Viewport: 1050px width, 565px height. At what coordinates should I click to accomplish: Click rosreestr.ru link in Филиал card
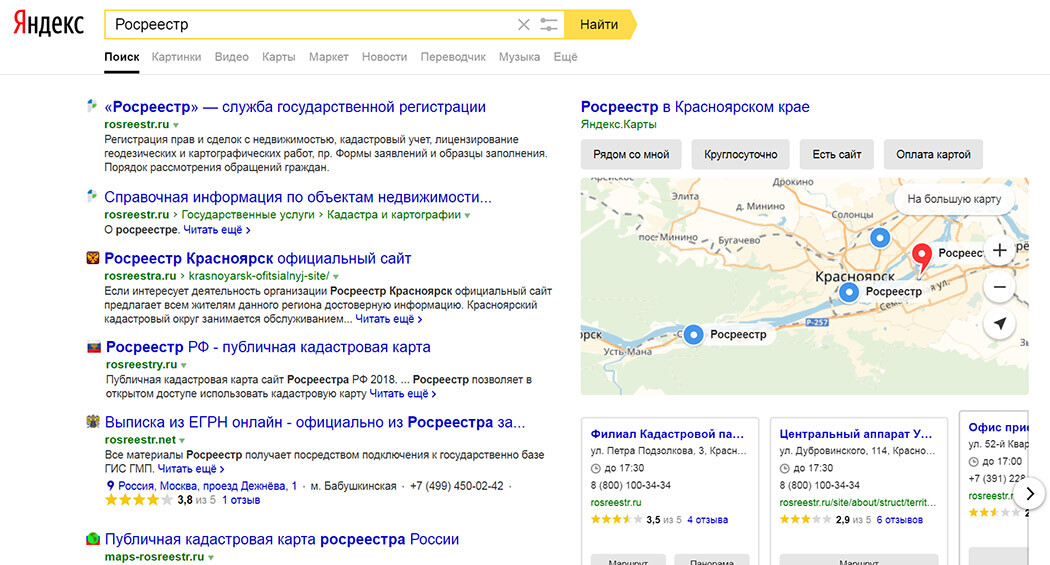pos(616,502)
